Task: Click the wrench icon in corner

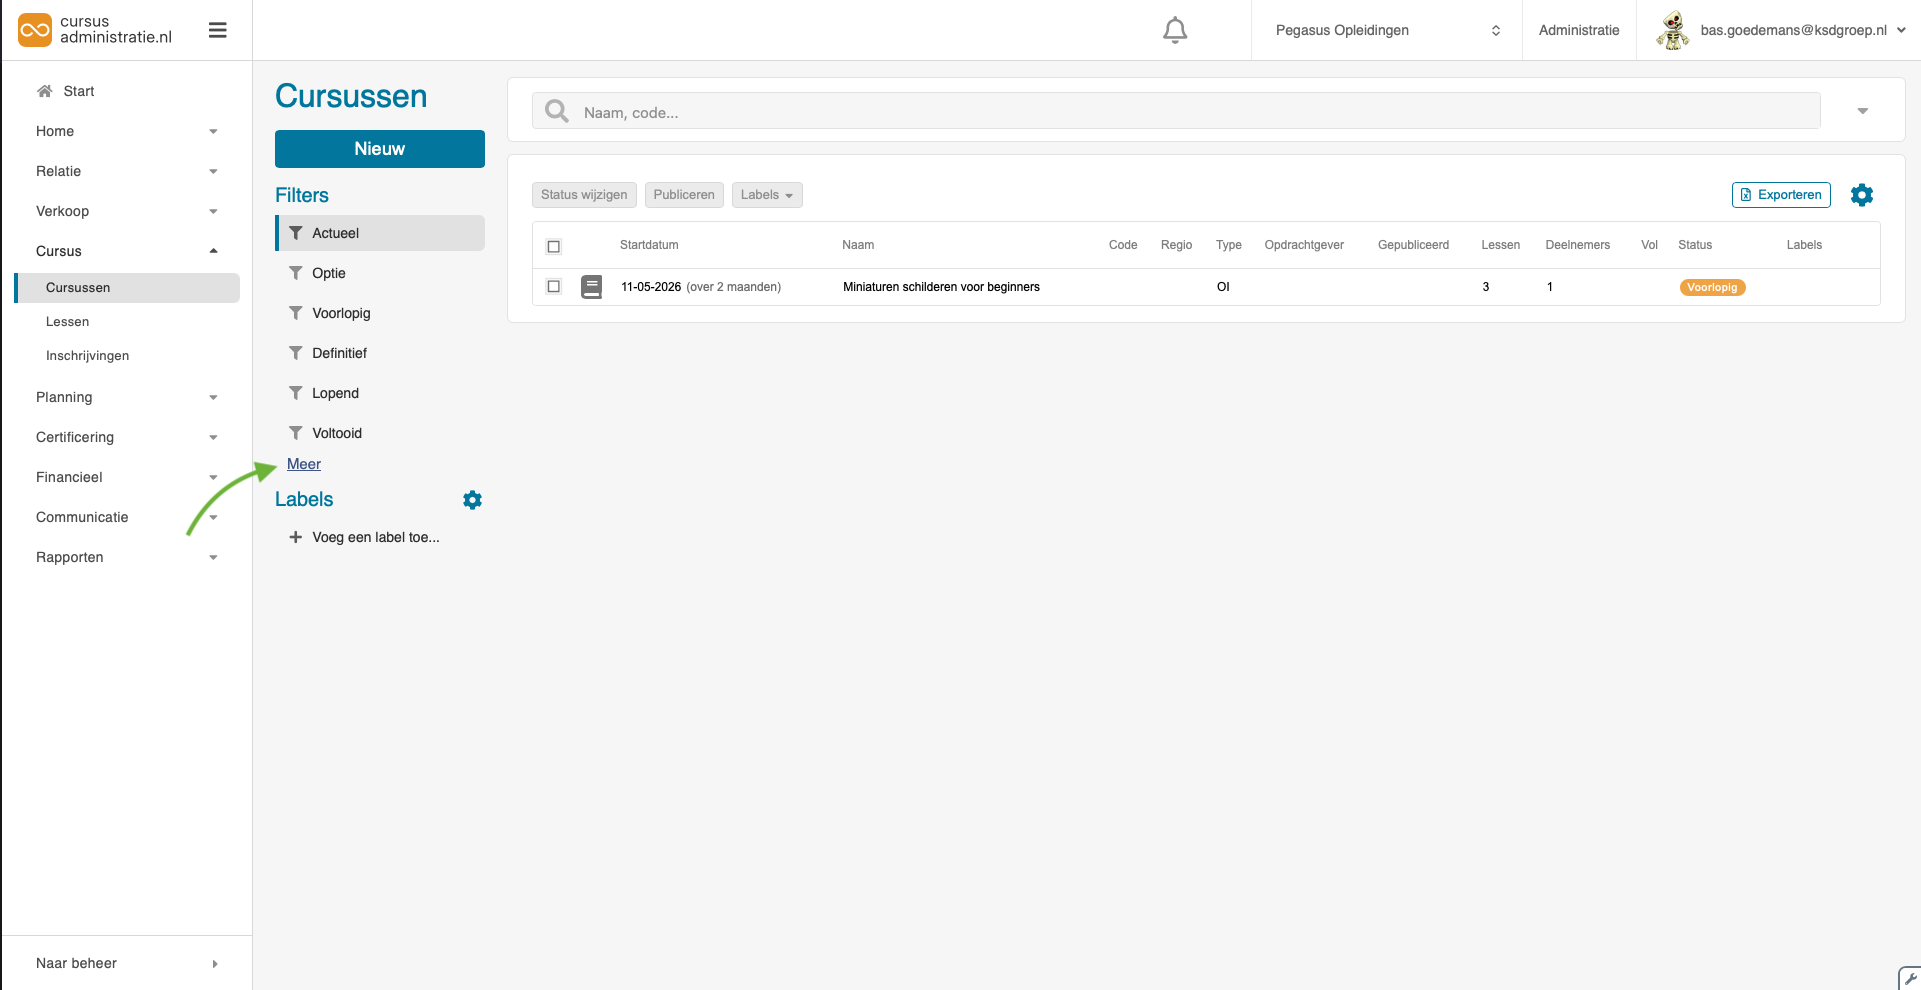Action: (x=1910, y=979)
